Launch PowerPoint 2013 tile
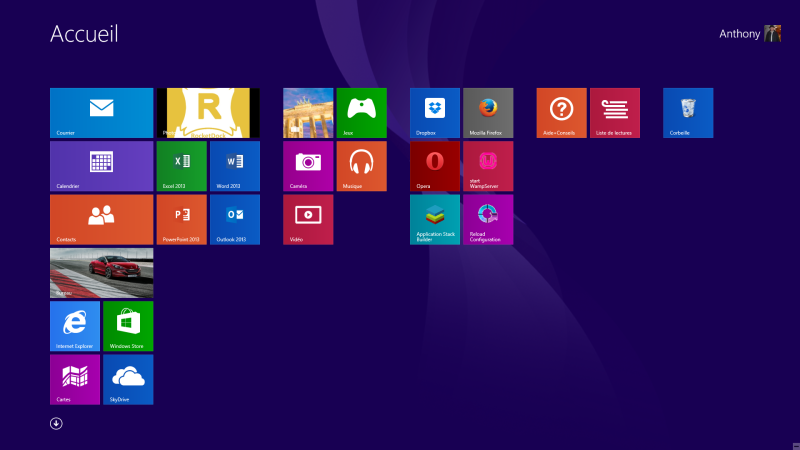This screenshot has height=450, width=800. [182, 219]
